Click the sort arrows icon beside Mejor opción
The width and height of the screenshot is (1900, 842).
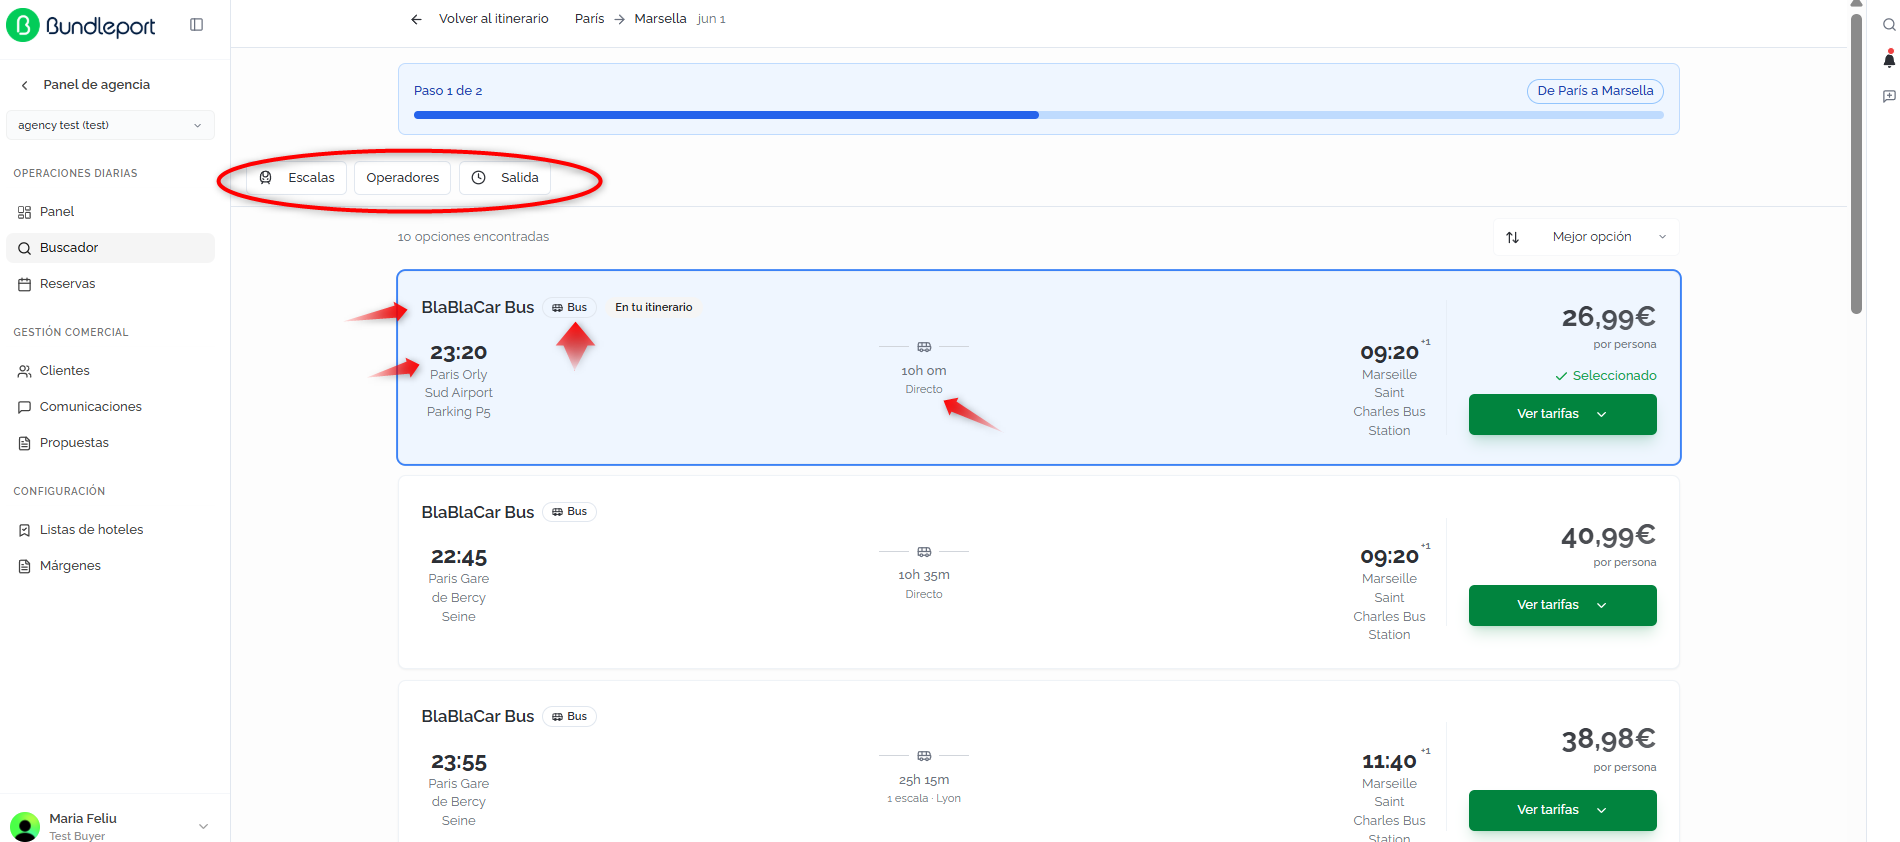pos(1513,237)
